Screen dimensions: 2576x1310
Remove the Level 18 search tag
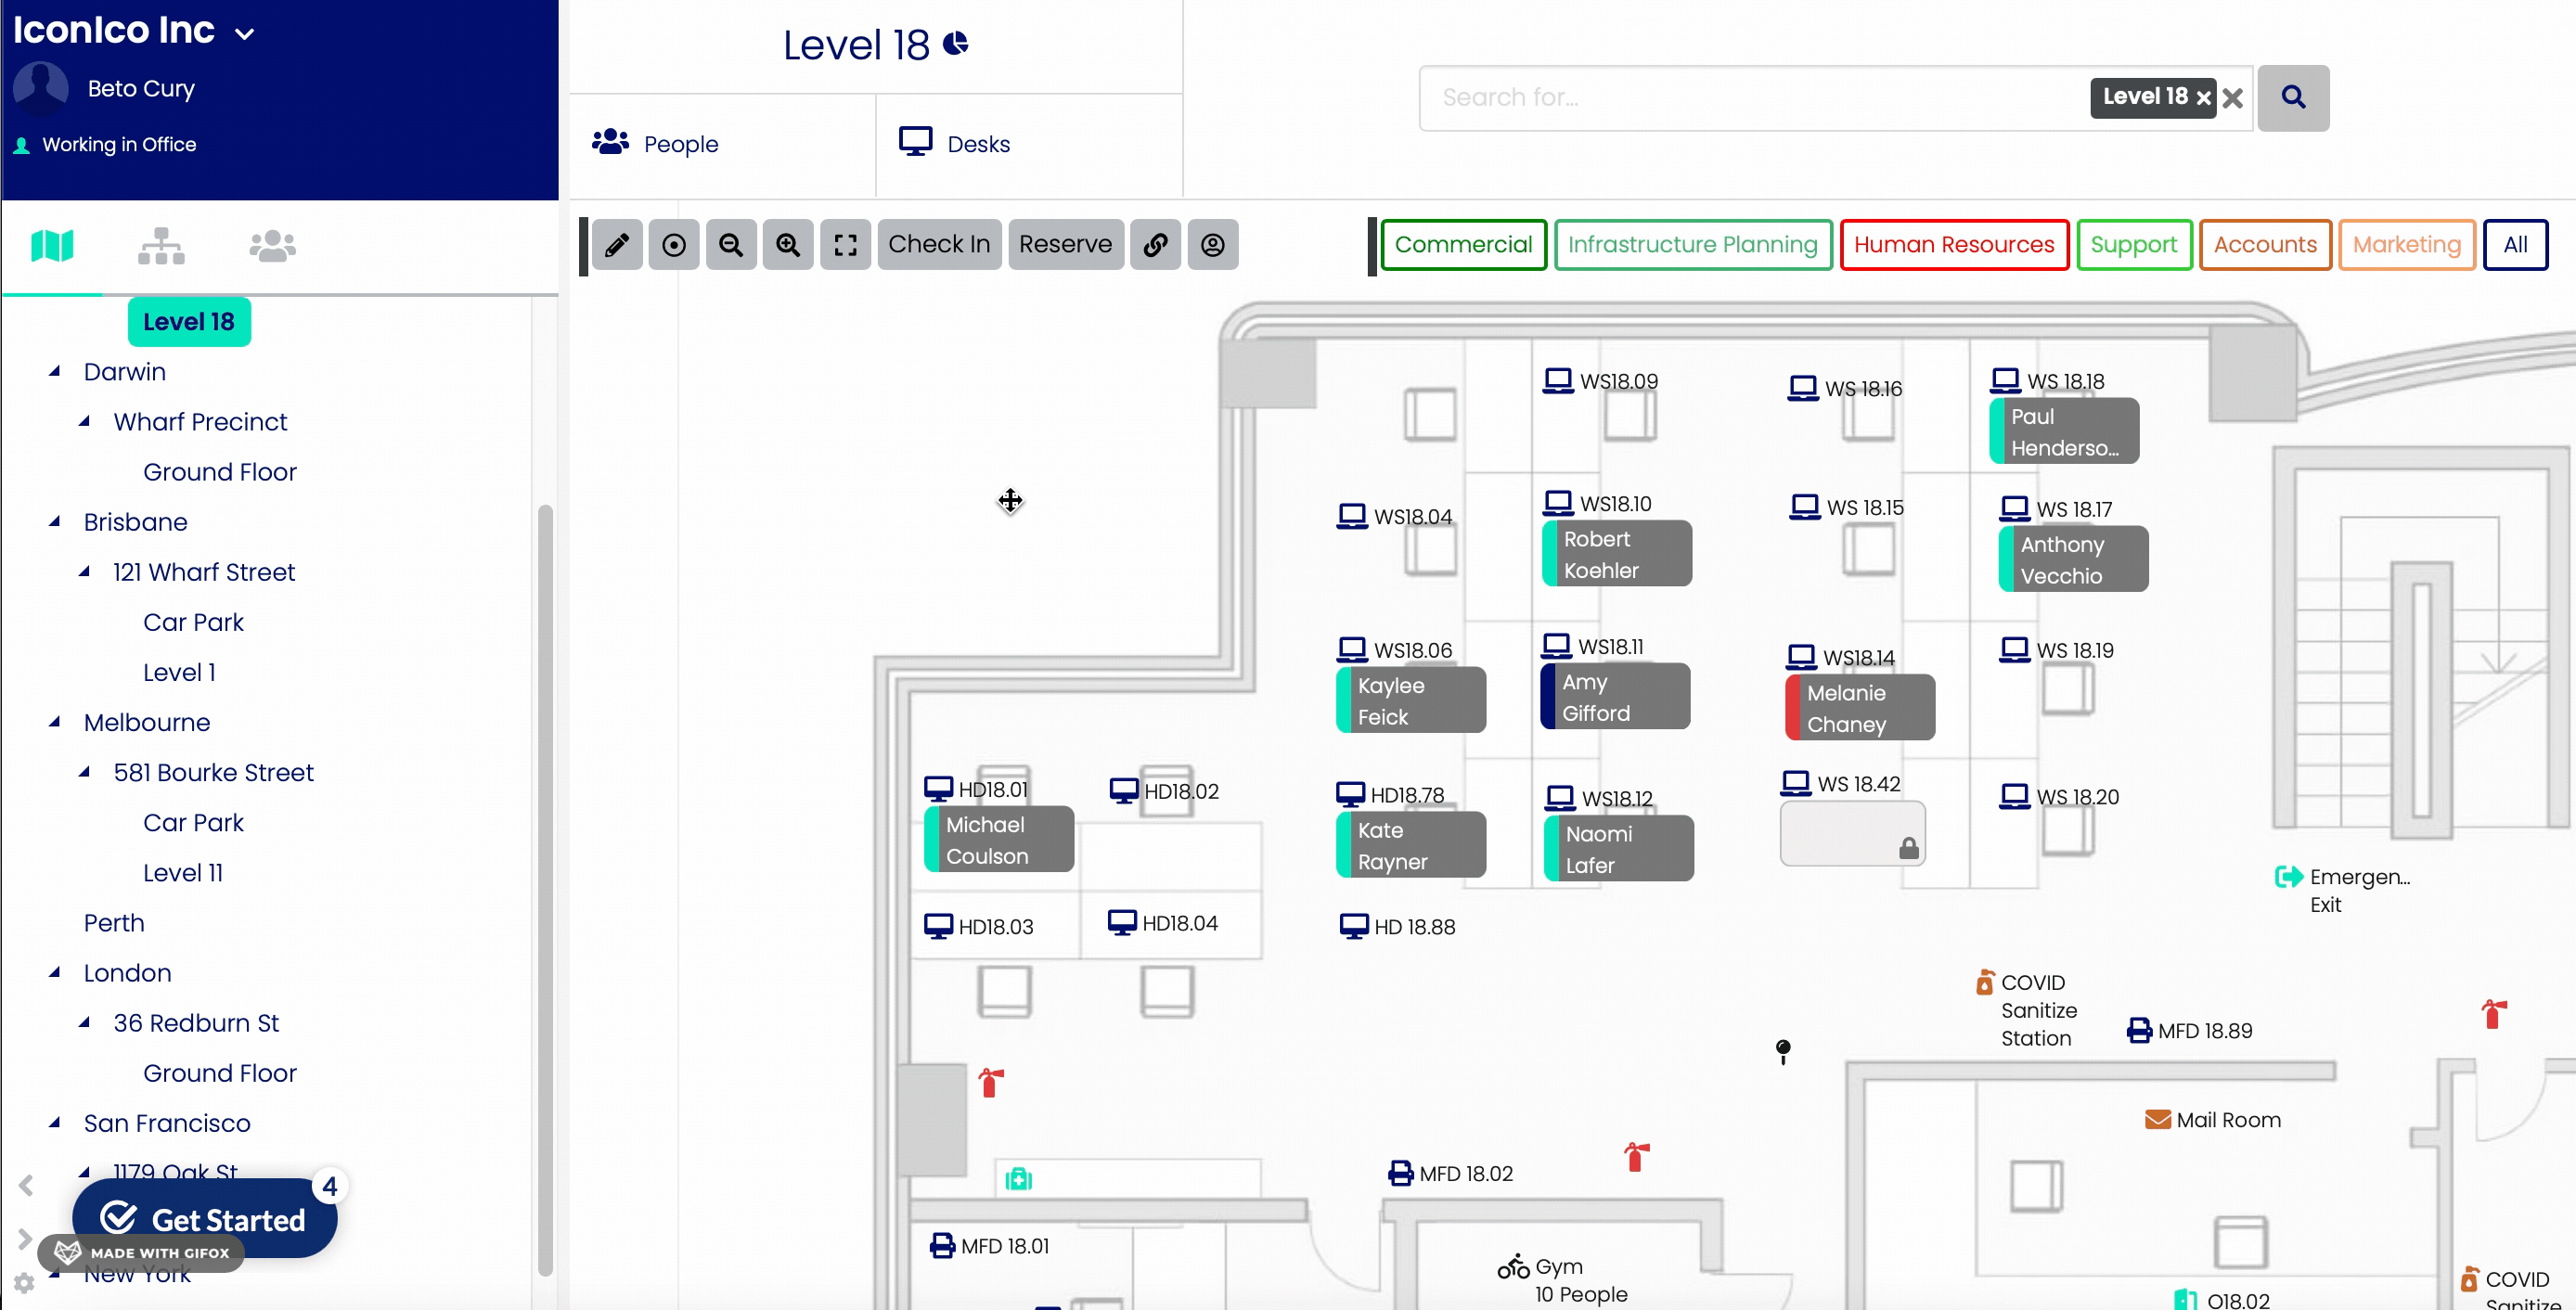coord(2203,98)
